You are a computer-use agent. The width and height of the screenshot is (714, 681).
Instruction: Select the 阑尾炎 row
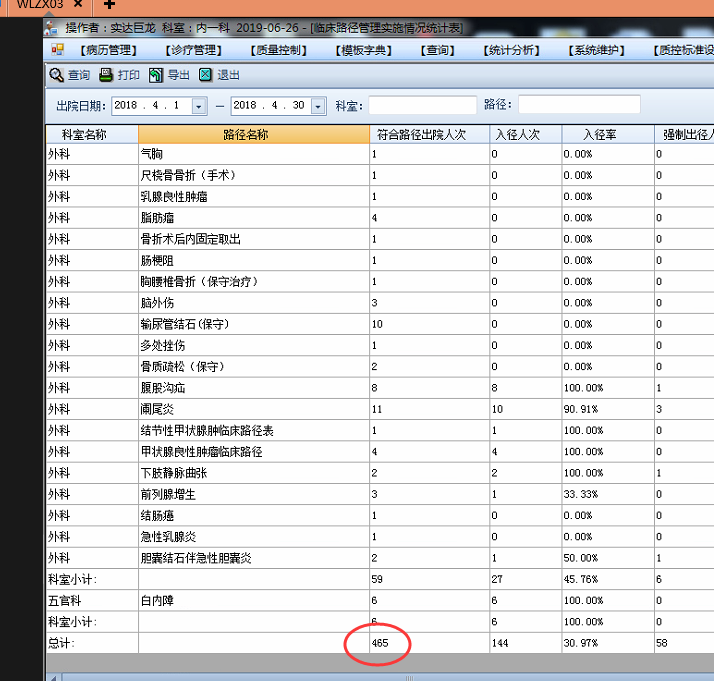(380, 409)
